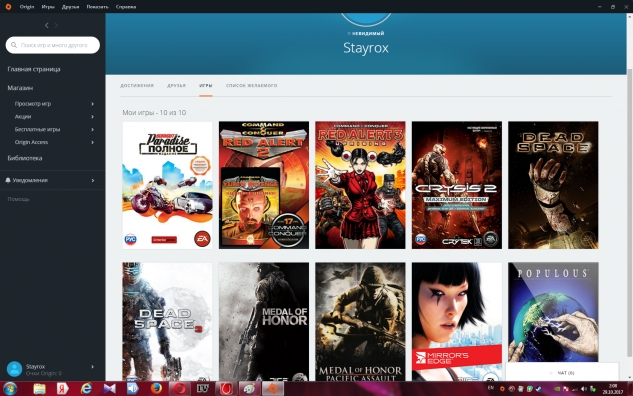Expand the Акции submenu chevron
This screenshot has width=633, height=396.
(92, 117)
